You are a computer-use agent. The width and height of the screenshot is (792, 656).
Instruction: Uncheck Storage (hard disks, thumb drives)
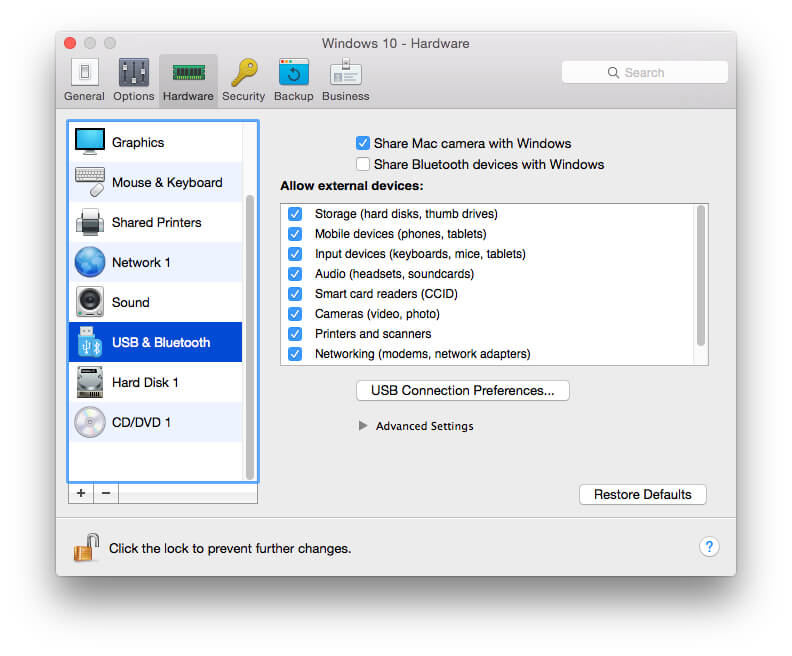pyautogui.click(x=295, y=214)
